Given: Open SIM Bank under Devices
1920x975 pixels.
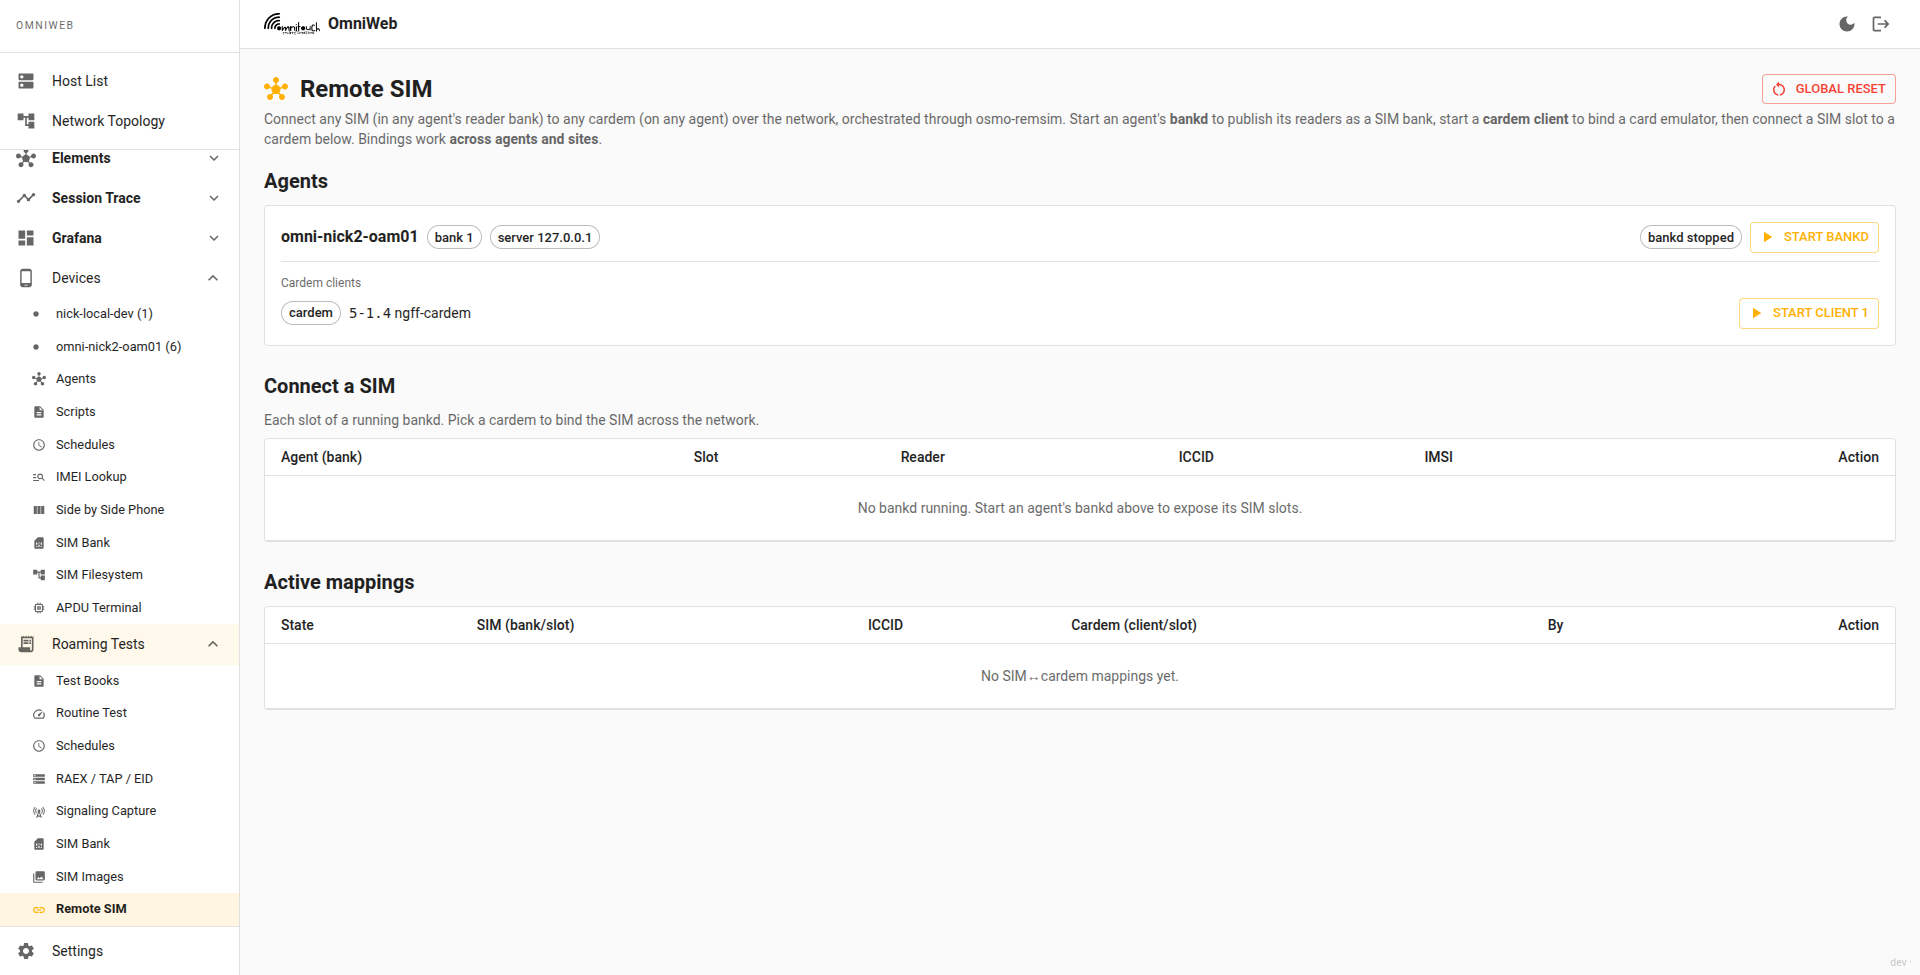Looking at the screenshot, I should pyautogui.click(x=120, y=543).
